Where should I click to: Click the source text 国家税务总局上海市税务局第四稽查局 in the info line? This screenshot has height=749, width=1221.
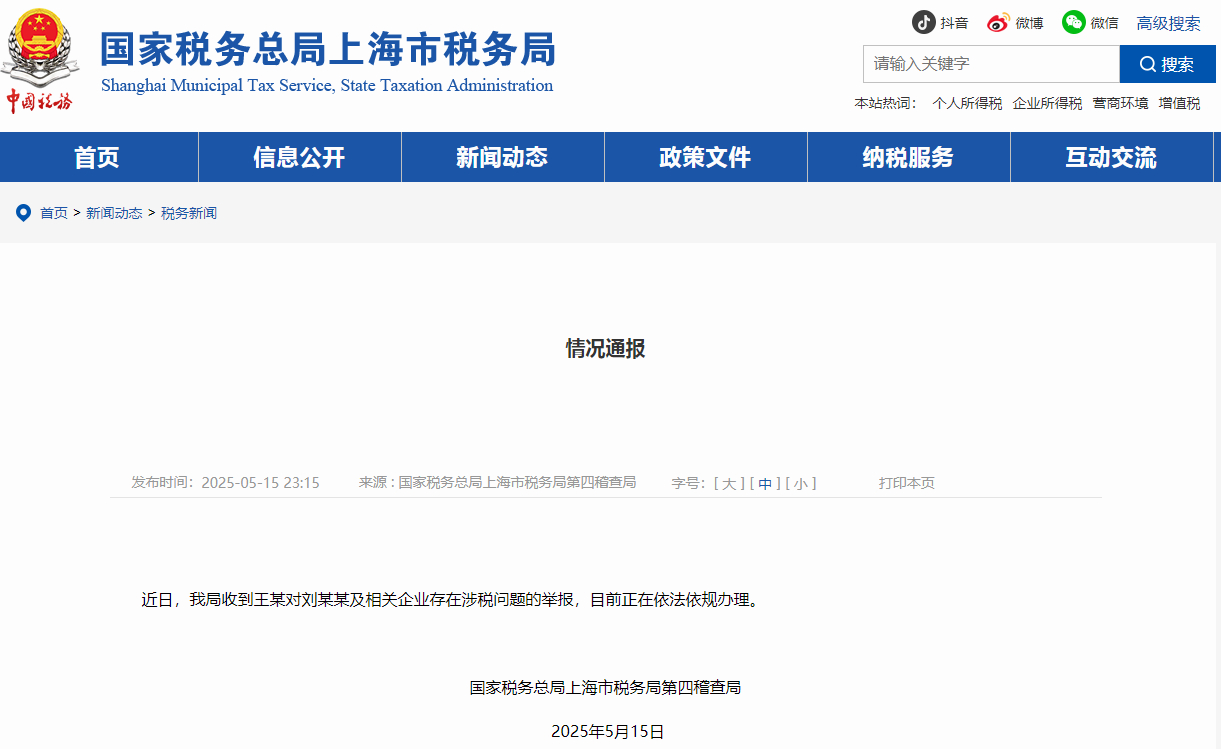(x=517, y=483)
